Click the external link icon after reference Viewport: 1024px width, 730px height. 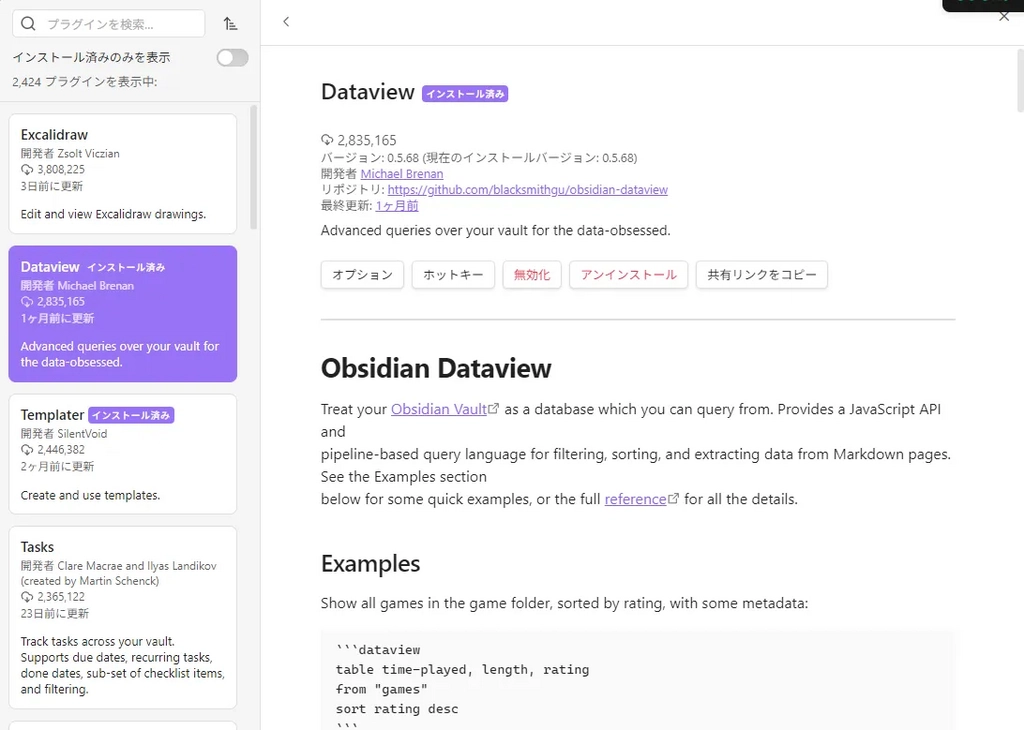pyautogui.click(x=673, y=499)
